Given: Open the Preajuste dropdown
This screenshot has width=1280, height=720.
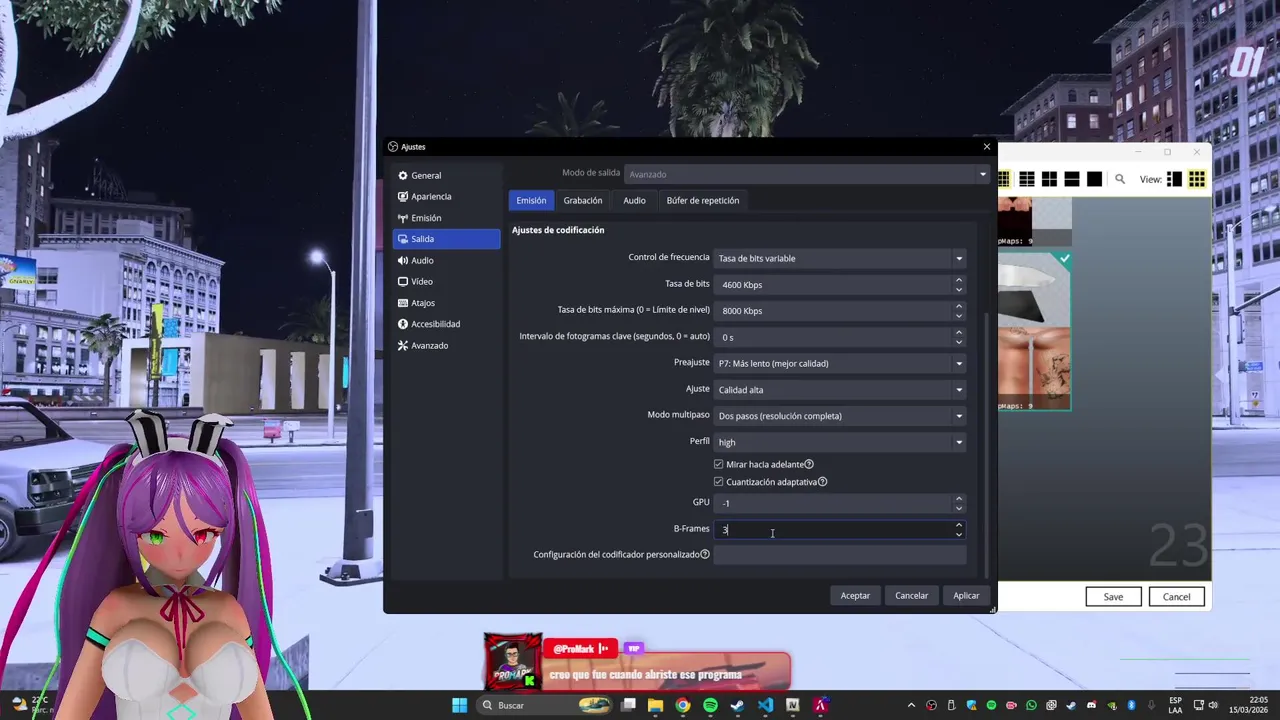Looking at the screenshot, I should tap(840, 363).
